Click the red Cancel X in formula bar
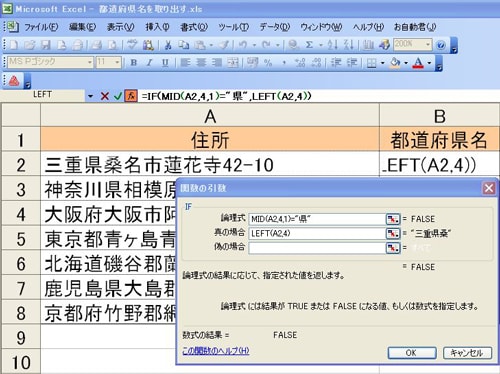Screen dimensions: 500x374 (105, 96)
